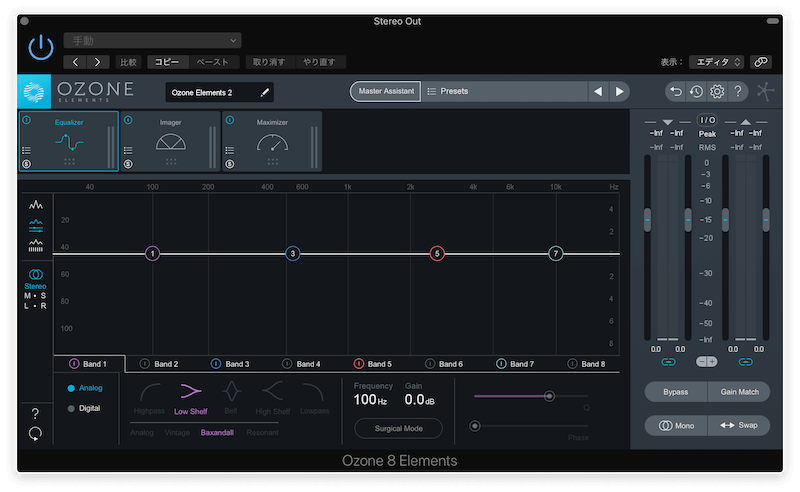The width and height of the screenshot is (800, 492).
Task: Open undo history clock icon
Action: 696,92
